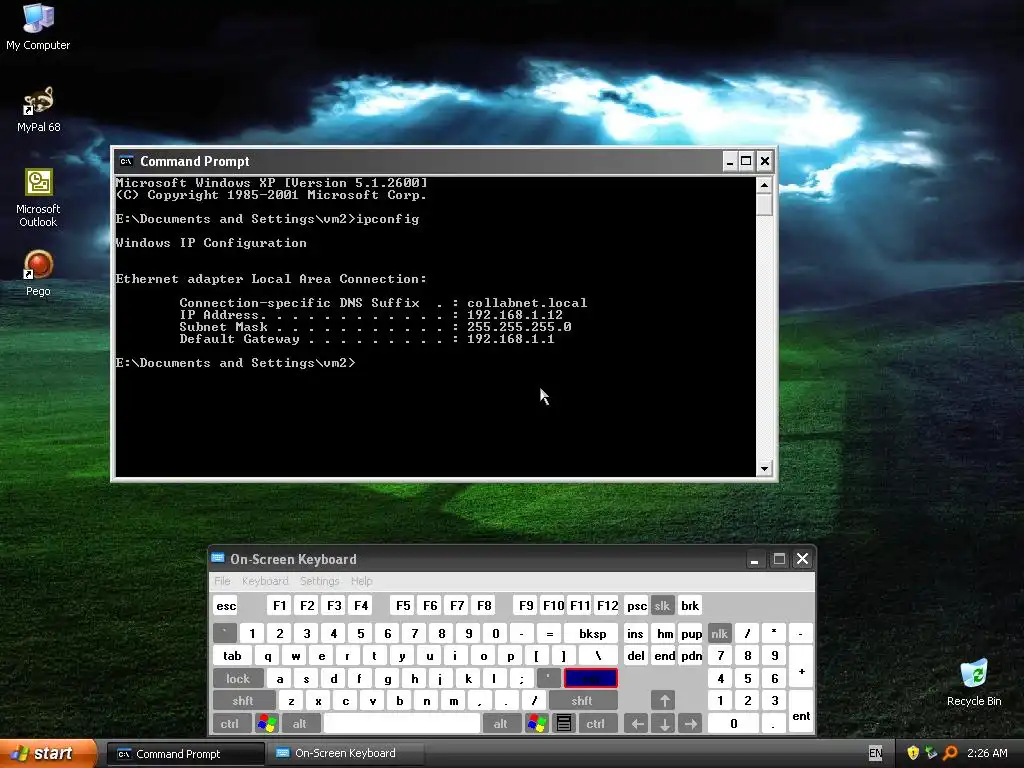The height and width of the screenshot is (768, 1024).
Task: Toggle the right ctrl key
Action: [x=596, y=724]
